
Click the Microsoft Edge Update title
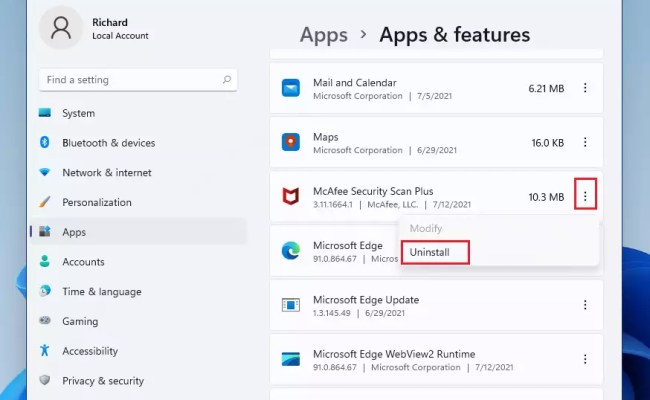pos(366,300)
